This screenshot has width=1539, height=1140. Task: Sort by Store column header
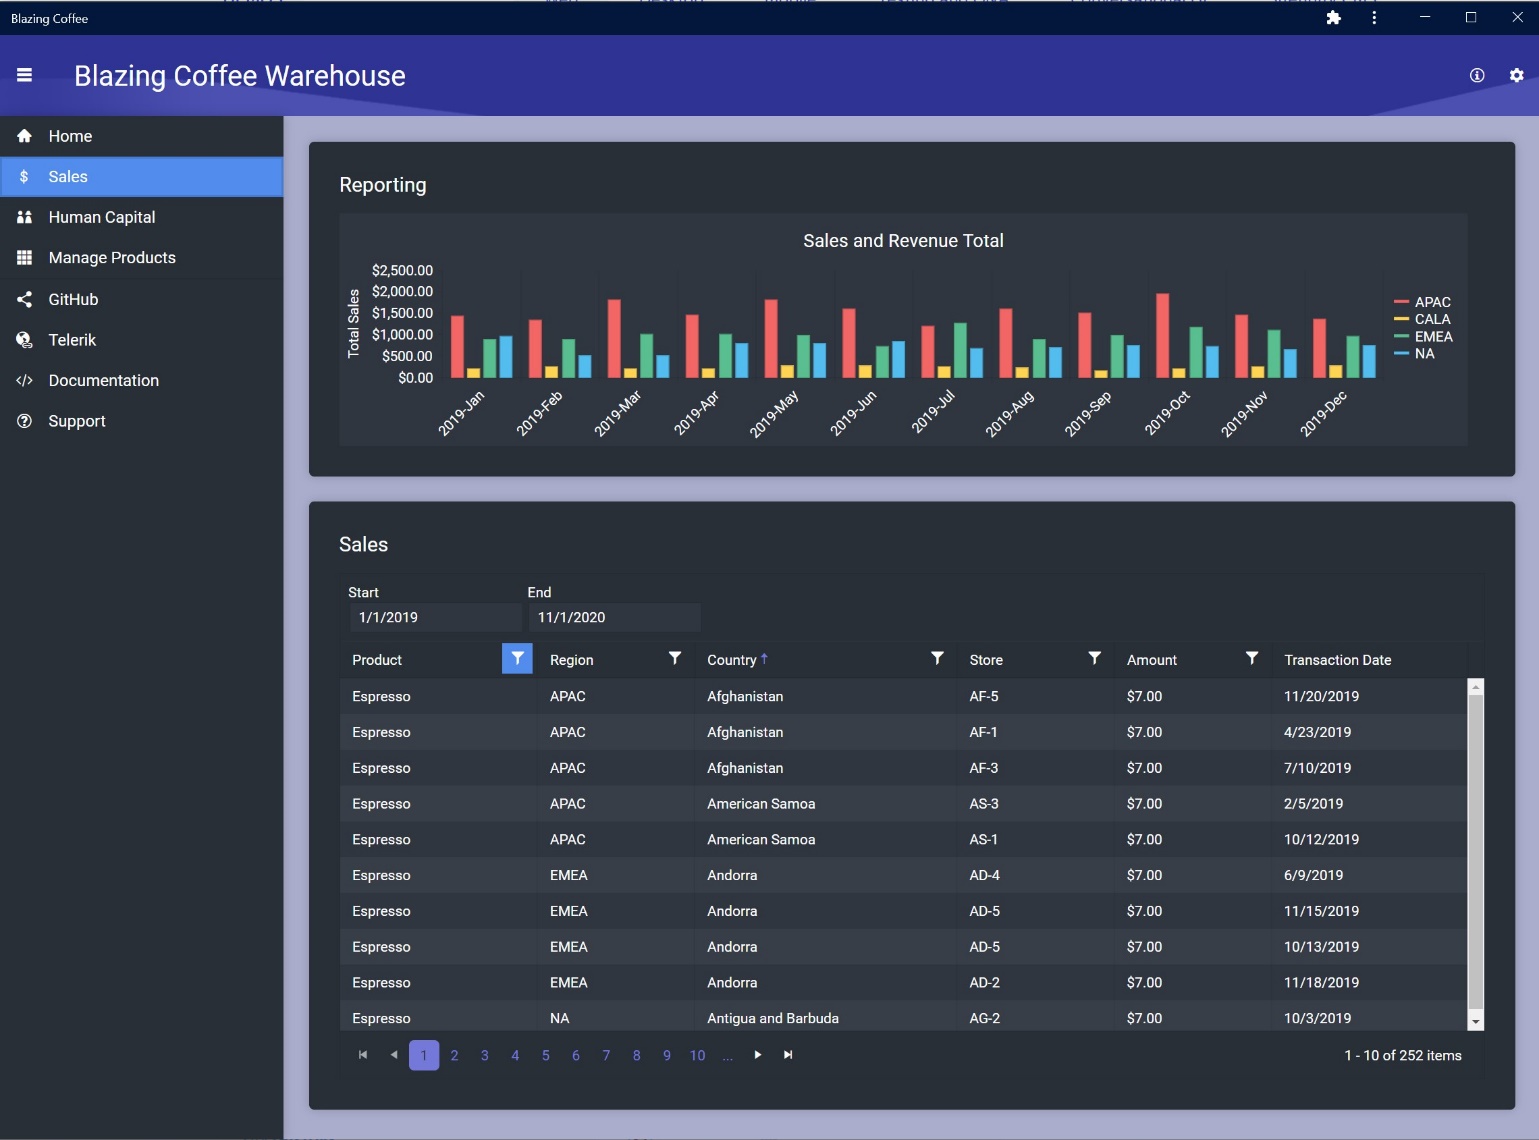point(986,660)
